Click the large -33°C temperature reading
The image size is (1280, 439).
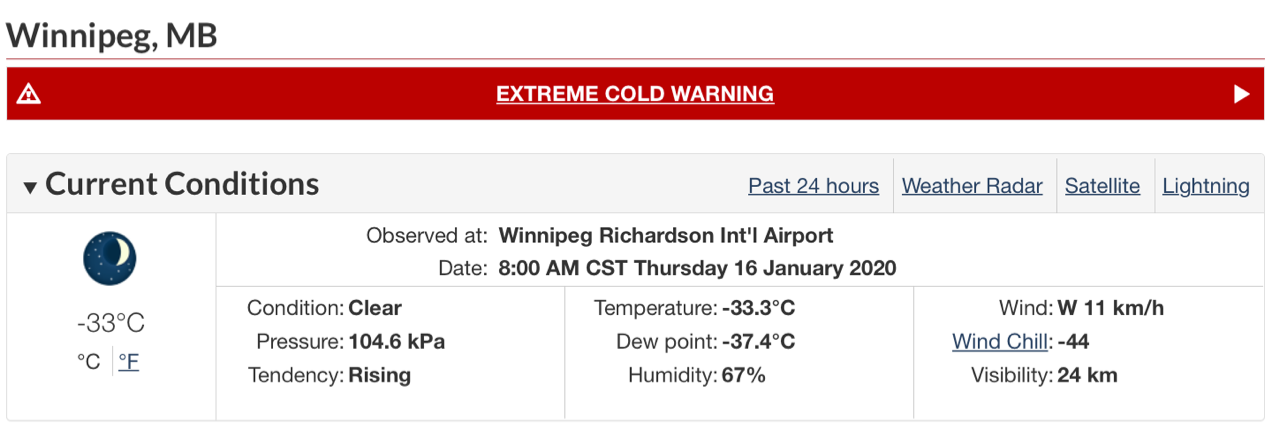[110, 324]
